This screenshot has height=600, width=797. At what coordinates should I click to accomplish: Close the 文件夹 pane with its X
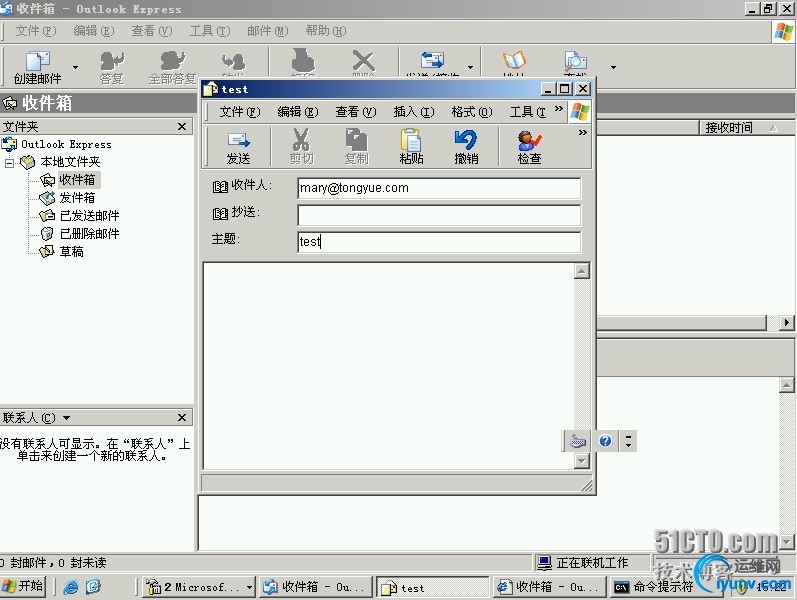click(182, 126)
